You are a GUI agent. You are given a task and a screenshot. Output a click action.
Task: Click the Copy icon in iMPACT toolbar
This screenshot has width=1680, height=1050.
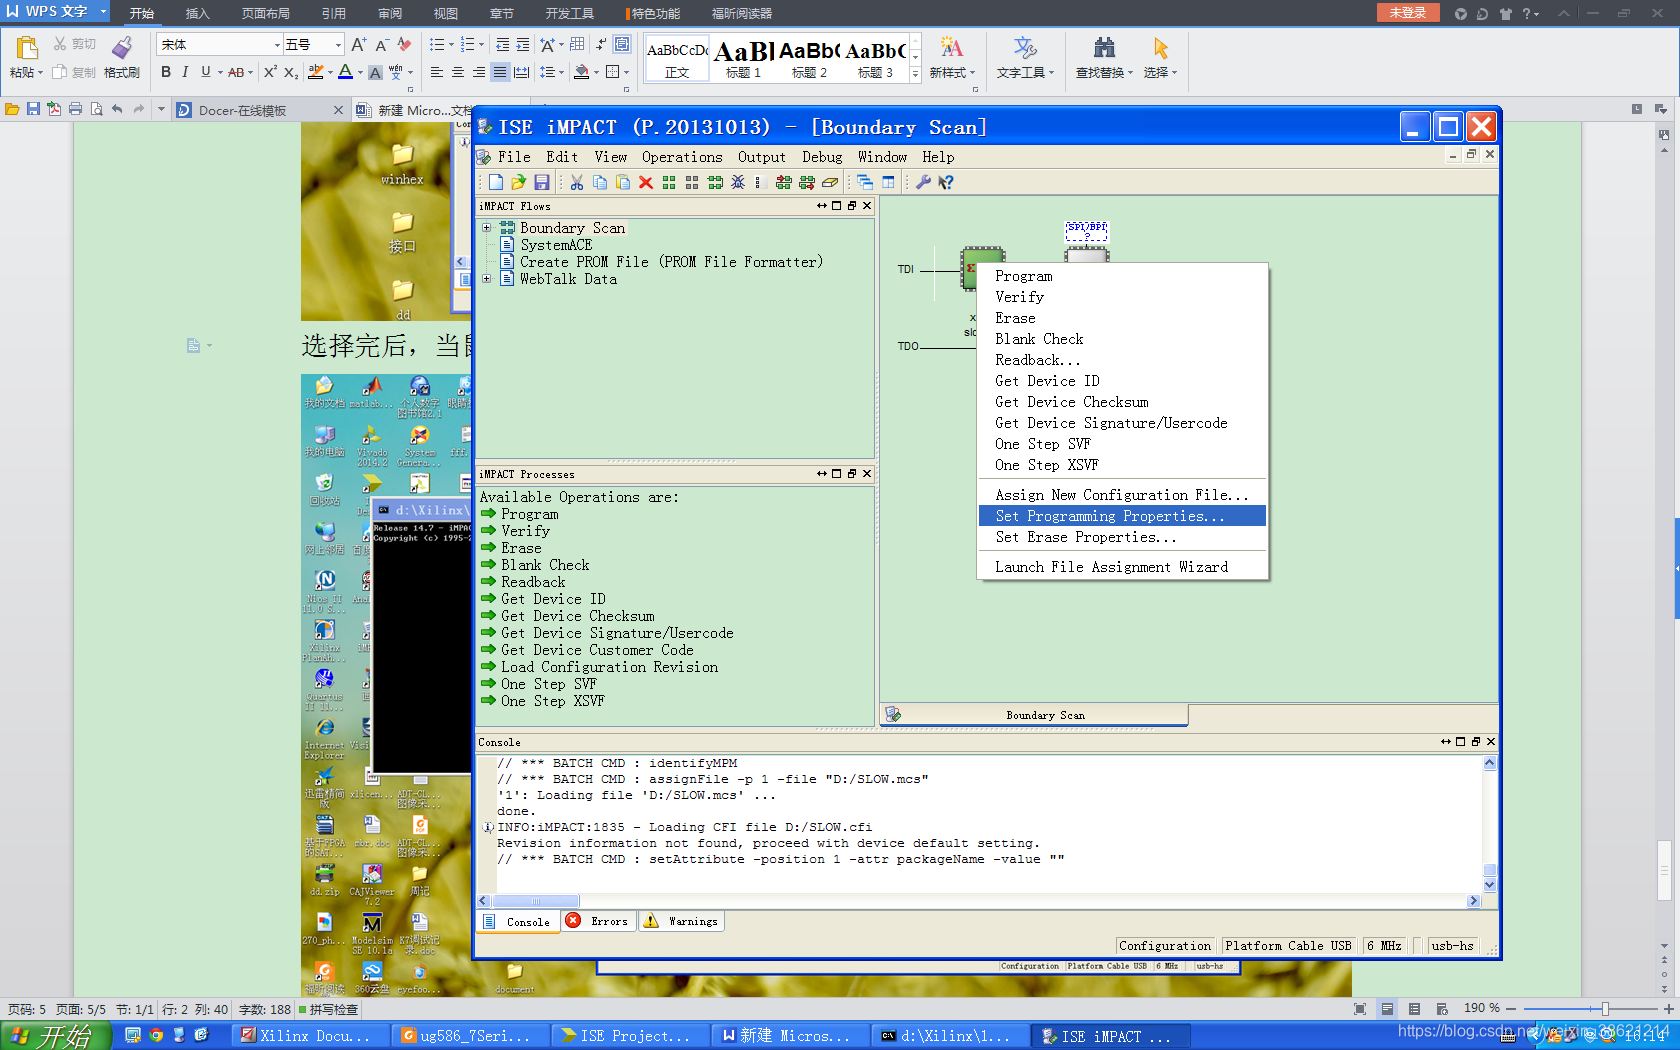(600, 182)
